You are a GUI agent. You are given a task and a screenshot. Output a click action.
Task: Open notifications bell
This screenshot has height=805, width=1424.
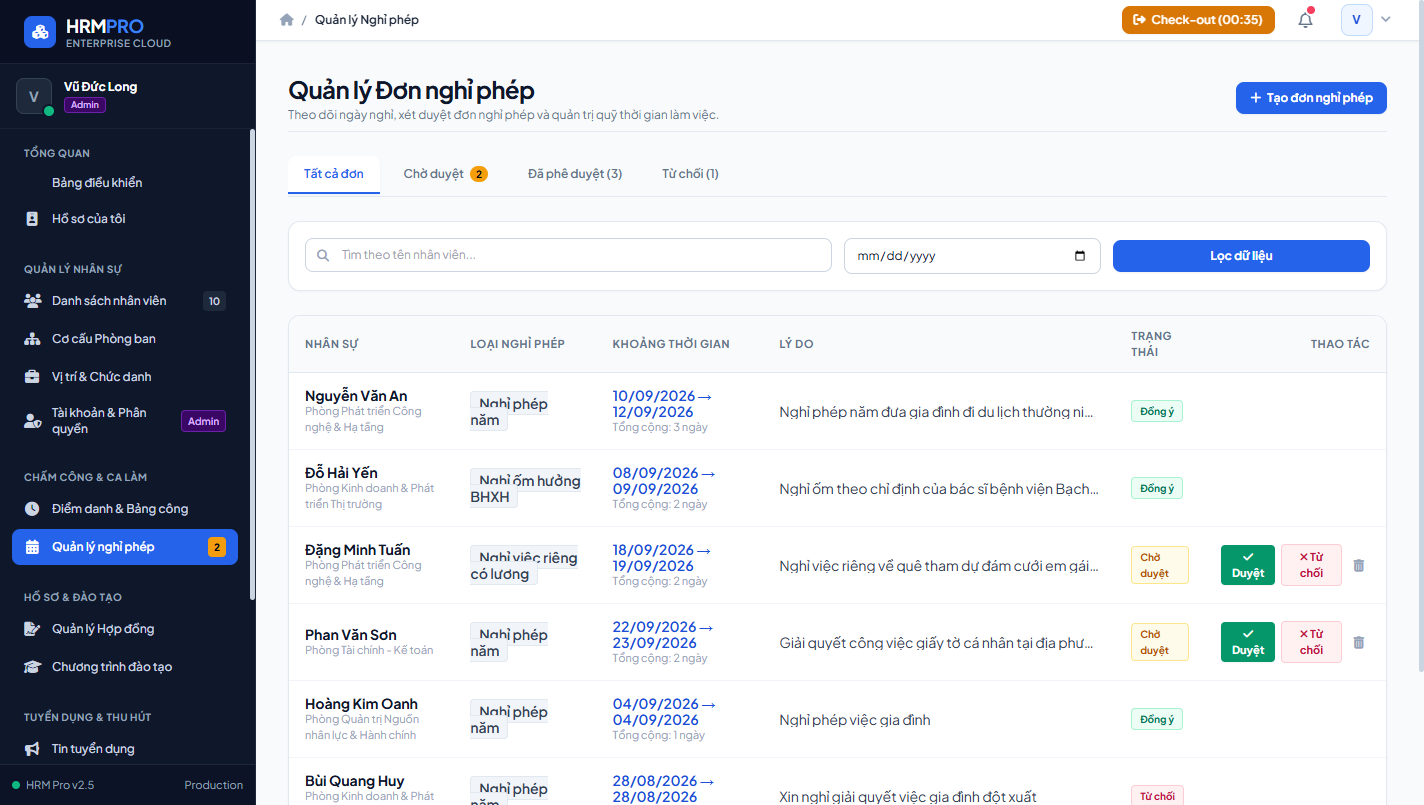pos(1305,20)
